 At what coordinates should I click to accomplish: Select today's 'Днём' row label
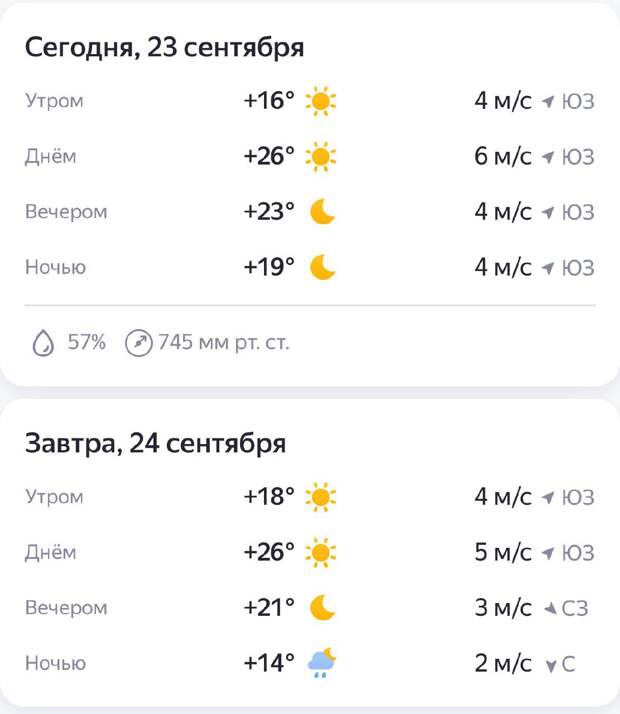click(51, 157)
